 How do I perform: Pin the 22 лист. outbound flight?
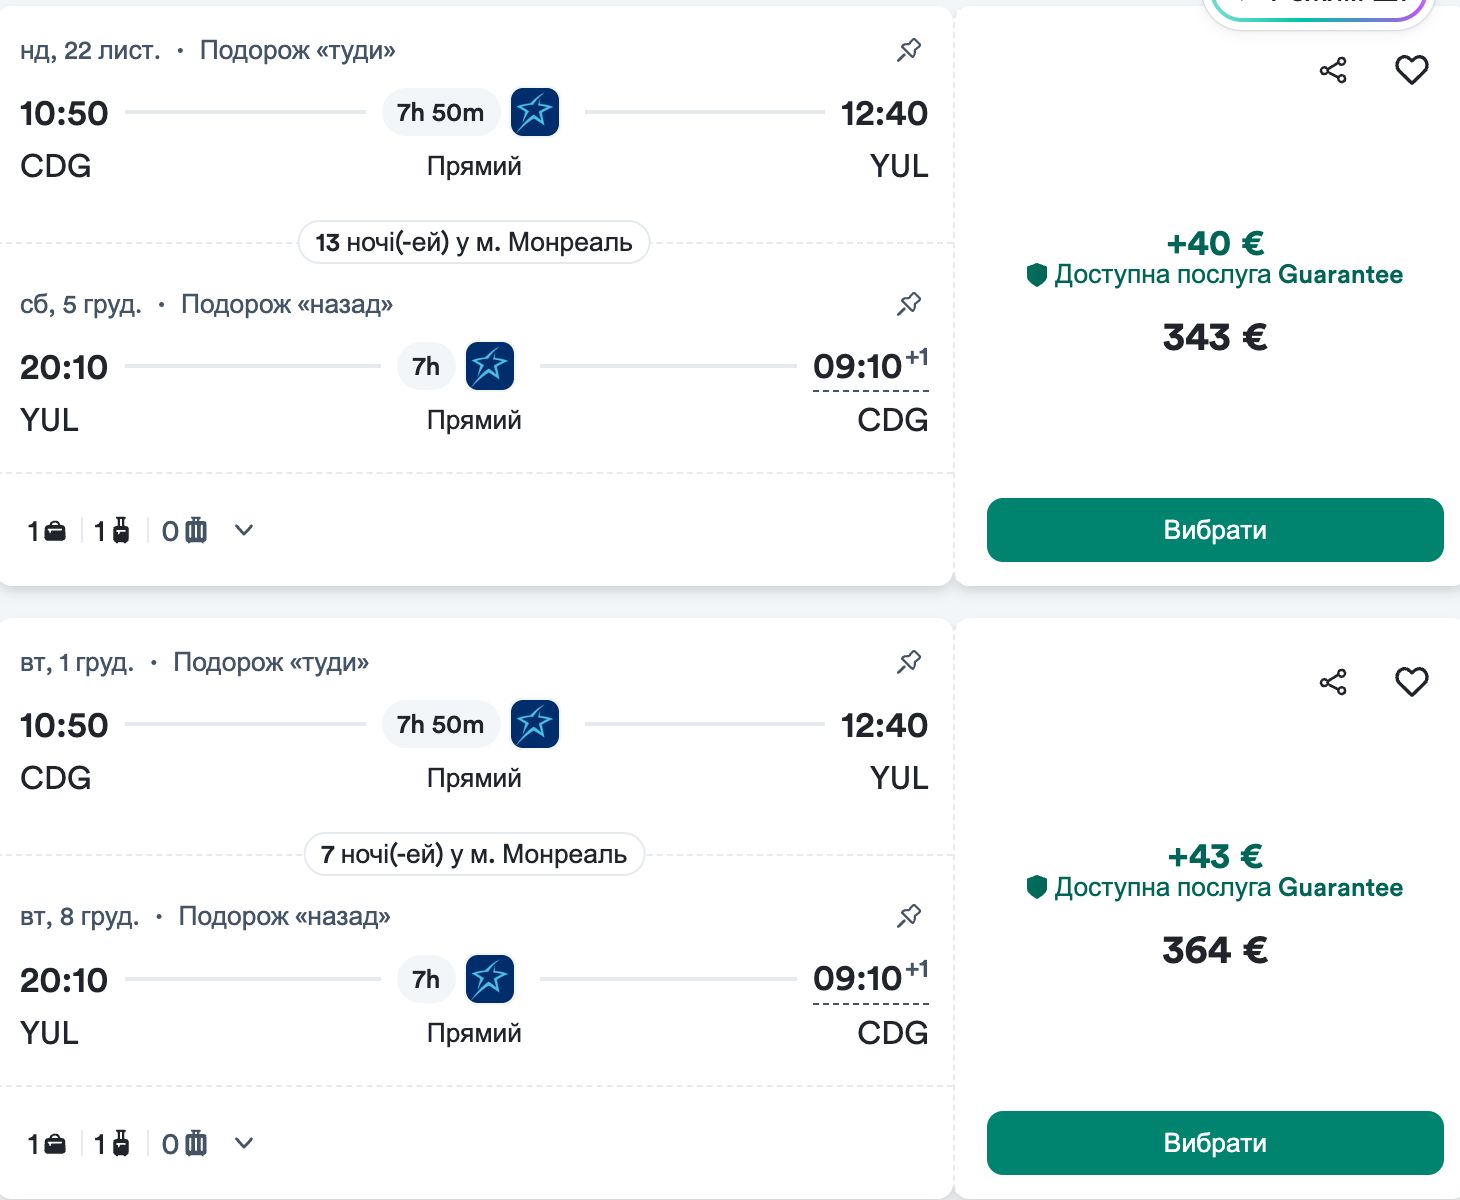pyautogui.click(x=909, y=50)
